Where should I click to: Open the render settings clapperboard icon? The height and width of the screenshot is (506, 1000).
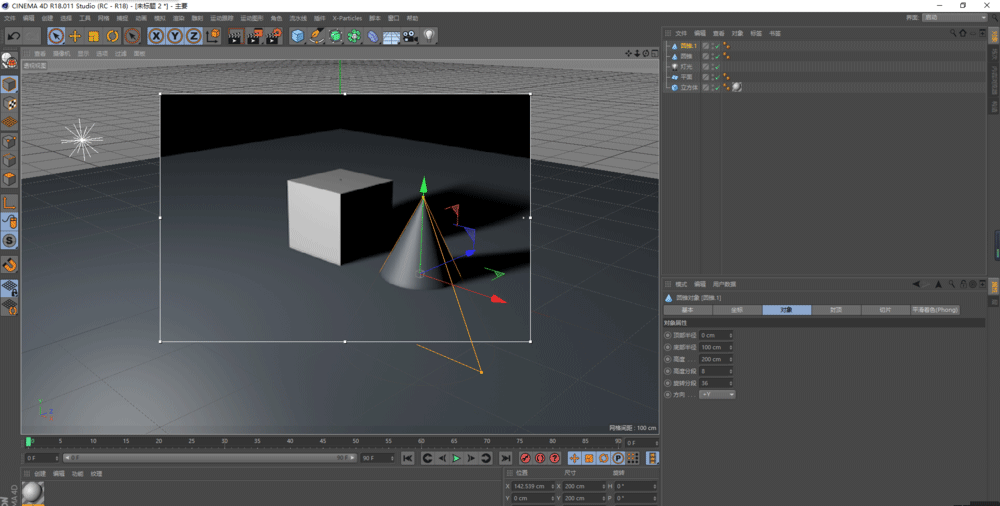(x=273, y=36)
